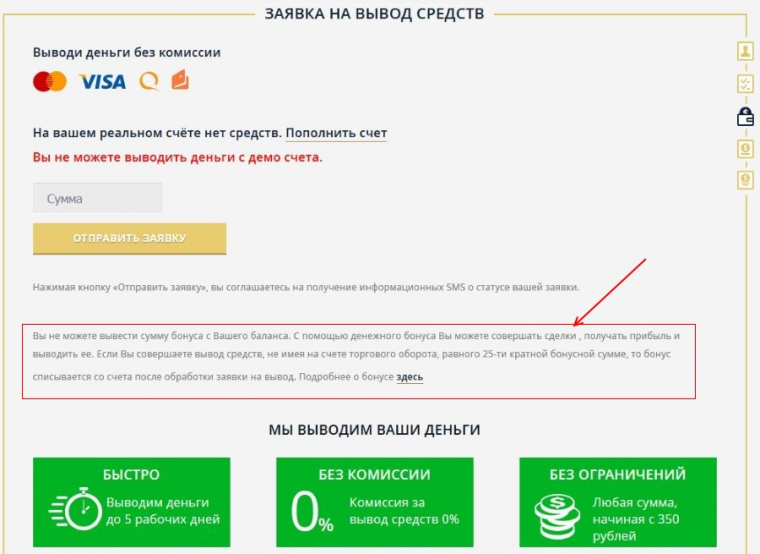The height and width of the screenshot is (554, 760).
Task: Click the ОТПРАВИТЬ ЗАЯВКУ button
Action: coord(129,238)
